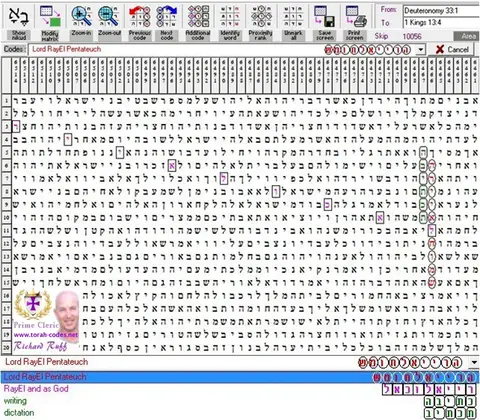
Task: Activate the Identify word tool
Action: point(230,16)
